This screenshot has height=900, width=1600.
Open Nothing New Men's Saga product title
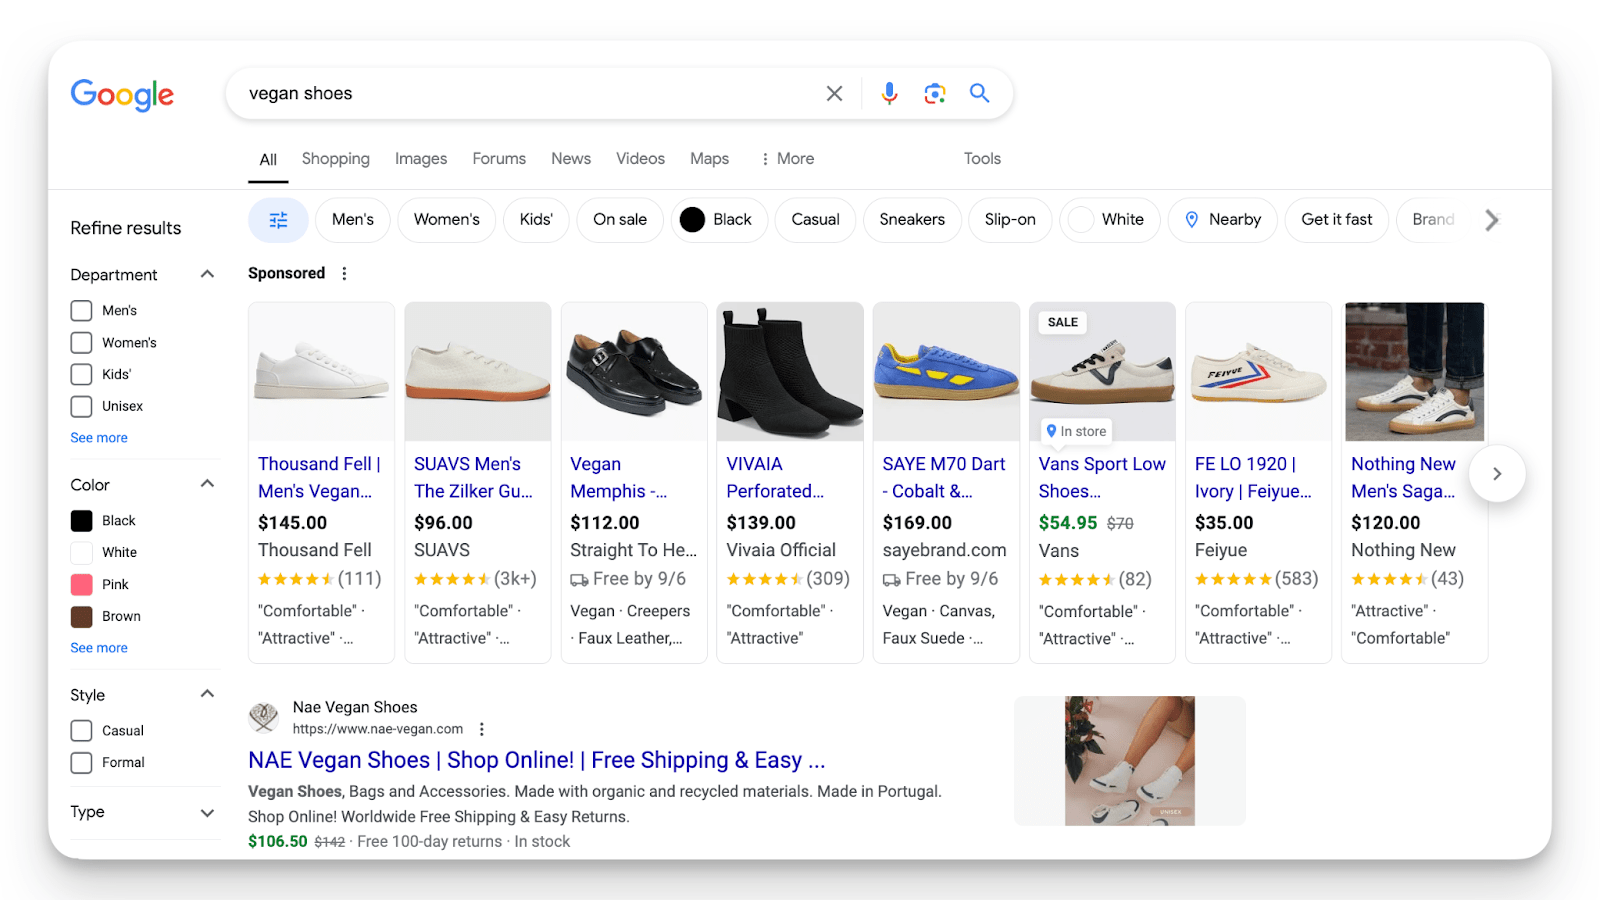(x=1404, y=478)
